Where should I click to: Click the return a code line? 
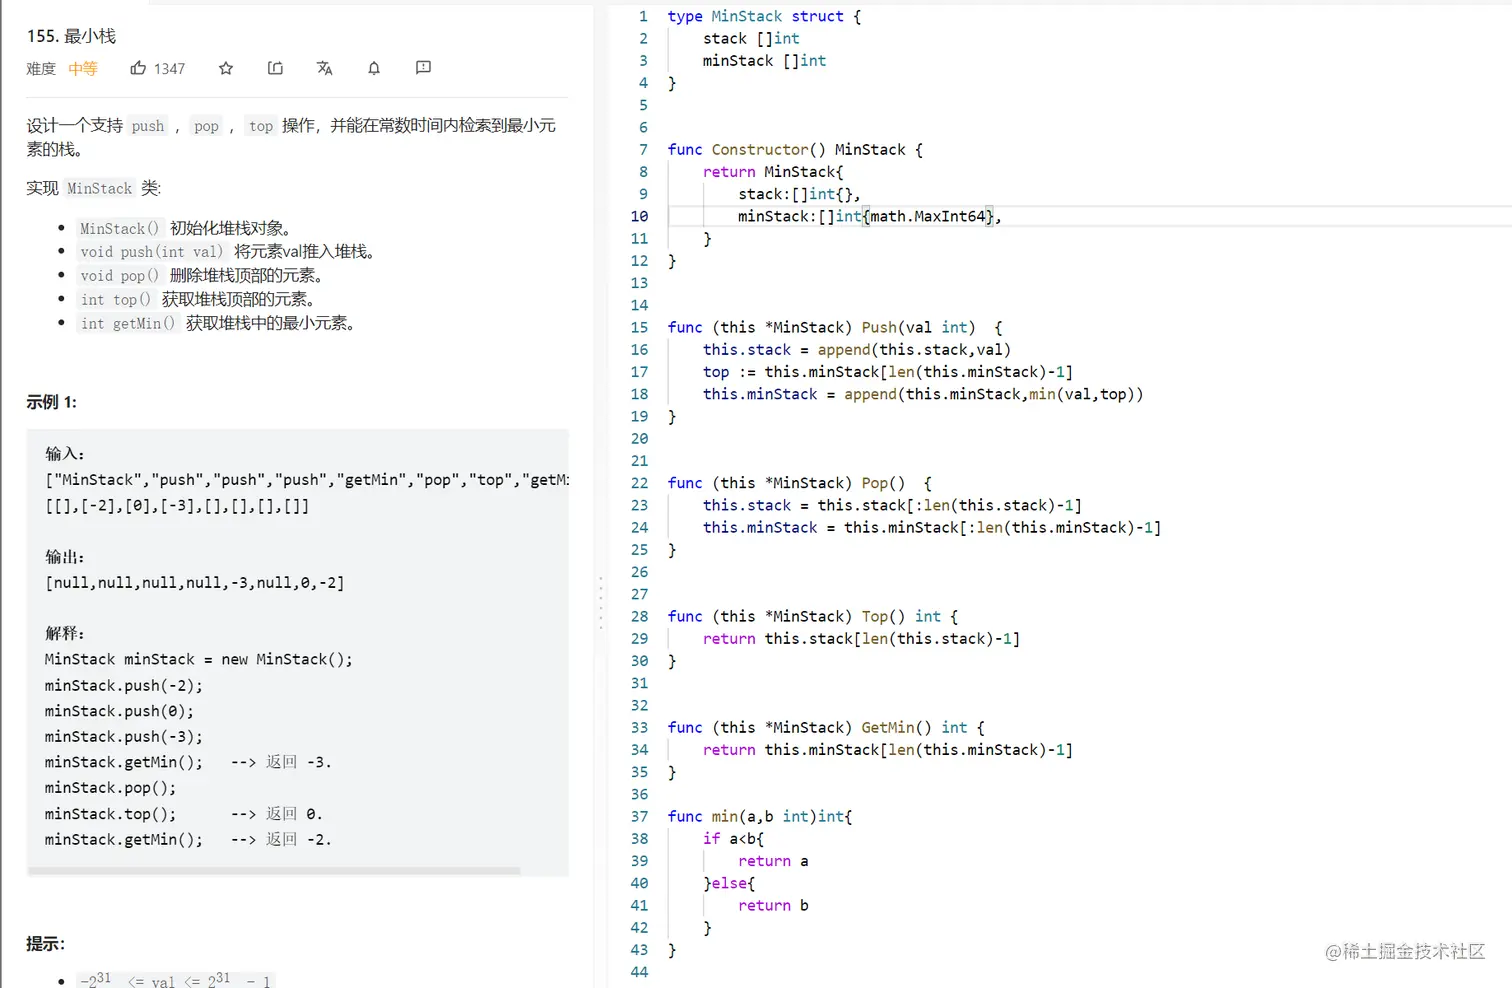pos(773,861)
